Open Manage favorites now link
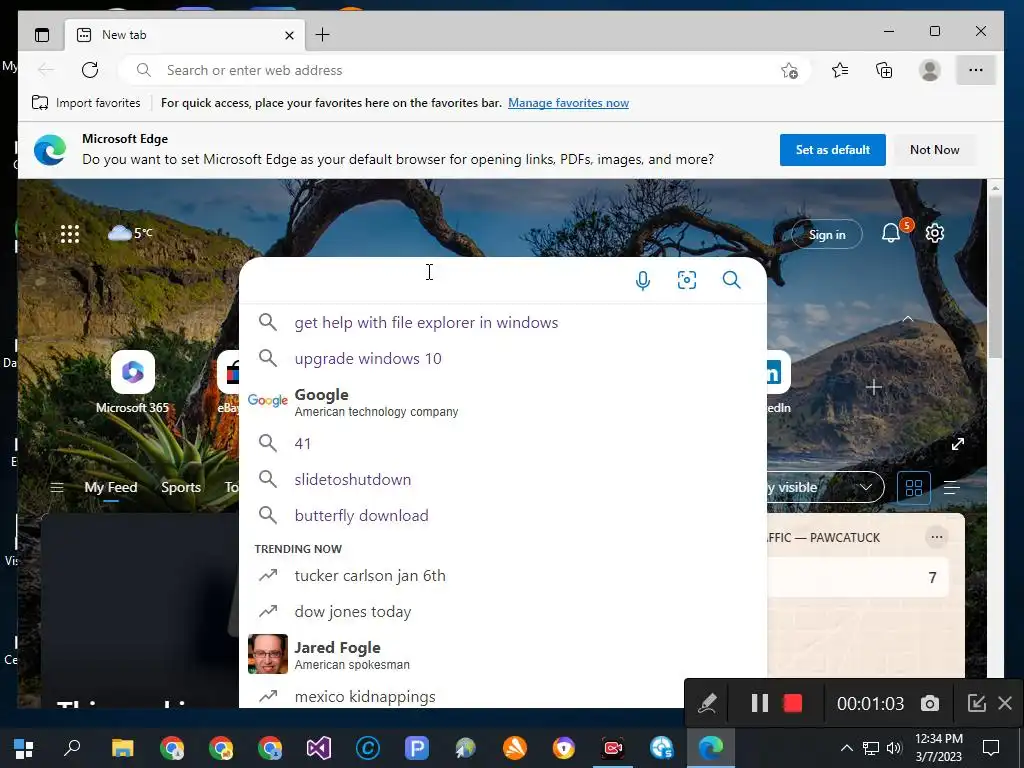This screenshot has height=768, width=1024. coord(568,103)
